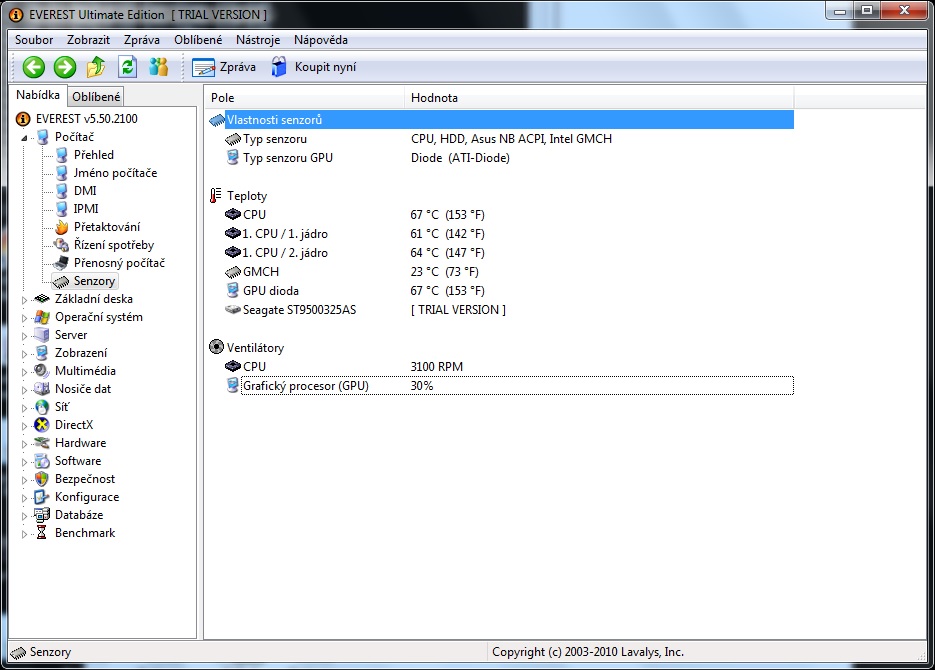The width and height of the screenshot is (935, 670).
Task: Click the Ventilátory fan icon
Action: coord(216,347)
